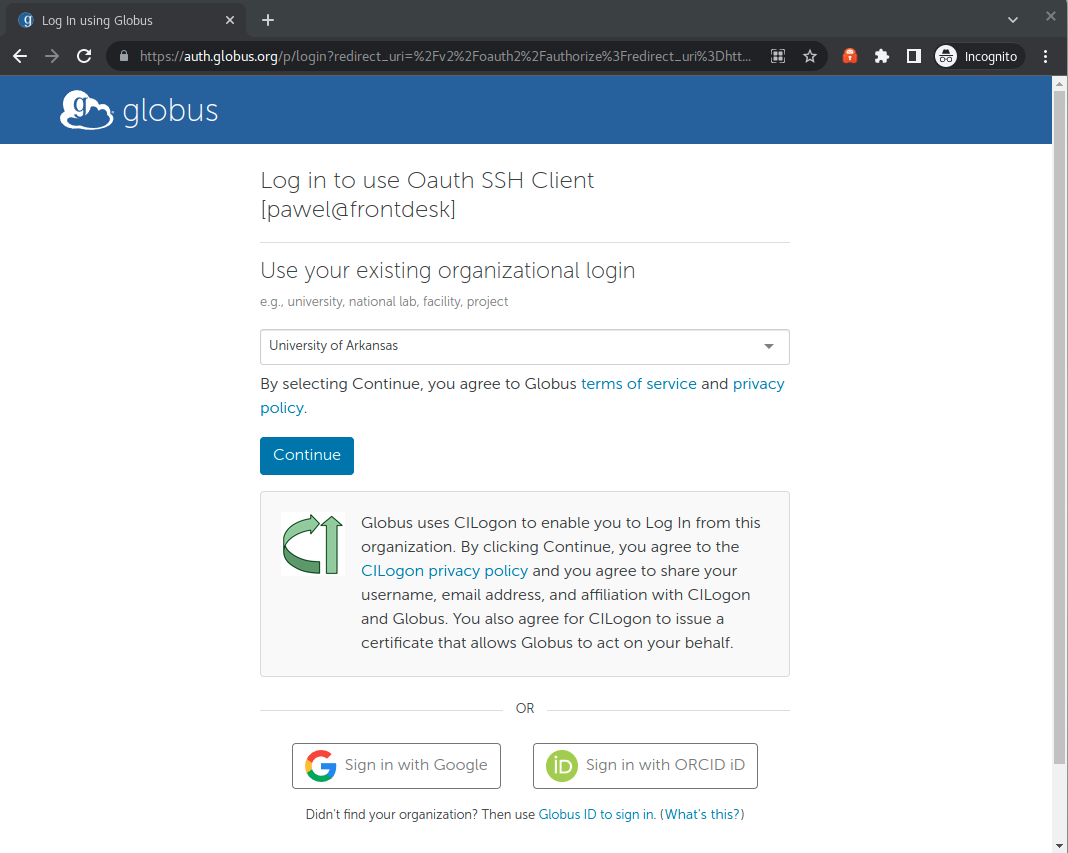Click the 'e.g., university, national lab' hint text

point(384,302)
